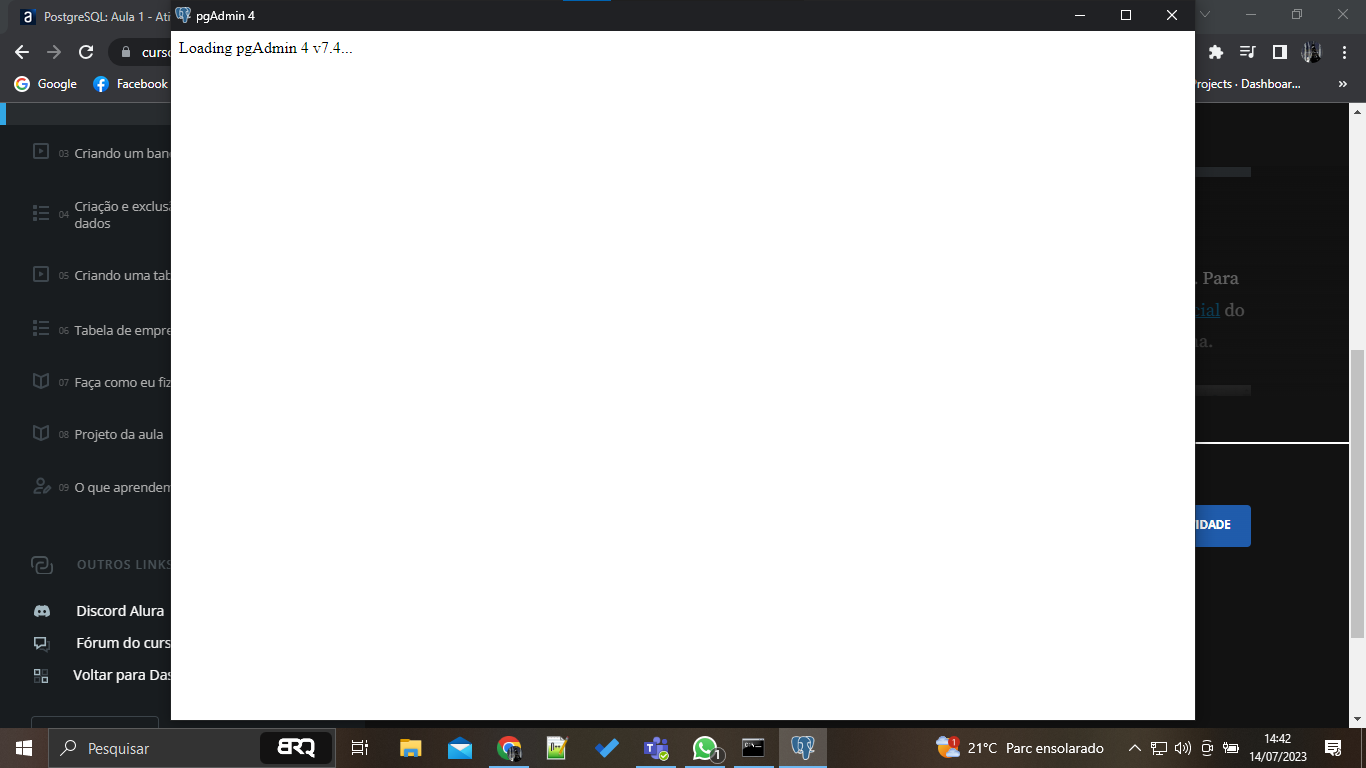Open lesson 03 'Criando um ban...' in sidebar

coord(102,153)
